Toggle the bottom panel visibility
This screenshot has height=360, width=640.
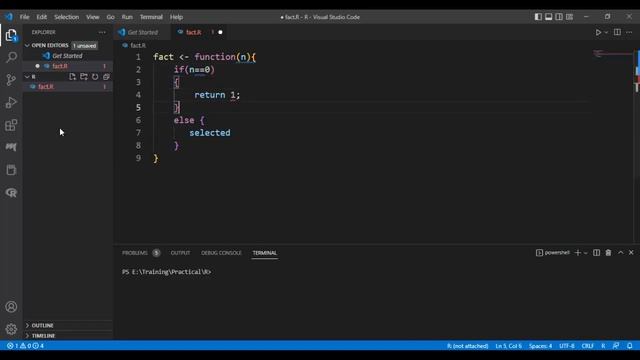tap(549, 17)
